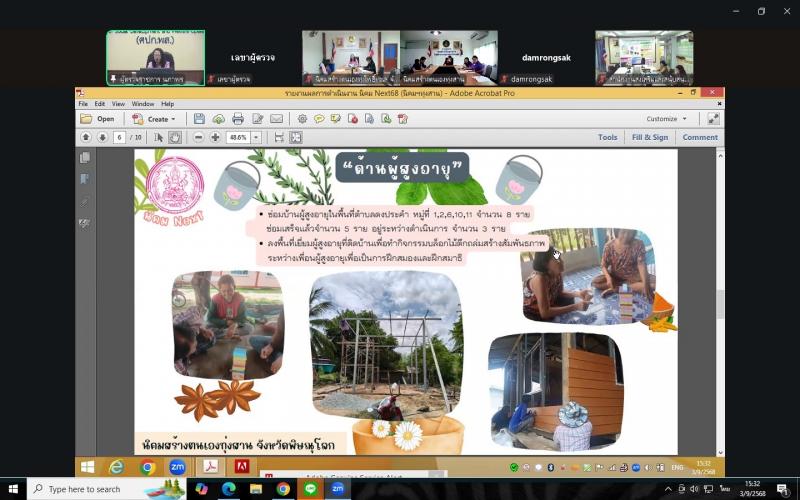Click Adobe Acrobat PDF icon in shared taskbar
This screenshot has width=800, height=500.
pos(210,467)
